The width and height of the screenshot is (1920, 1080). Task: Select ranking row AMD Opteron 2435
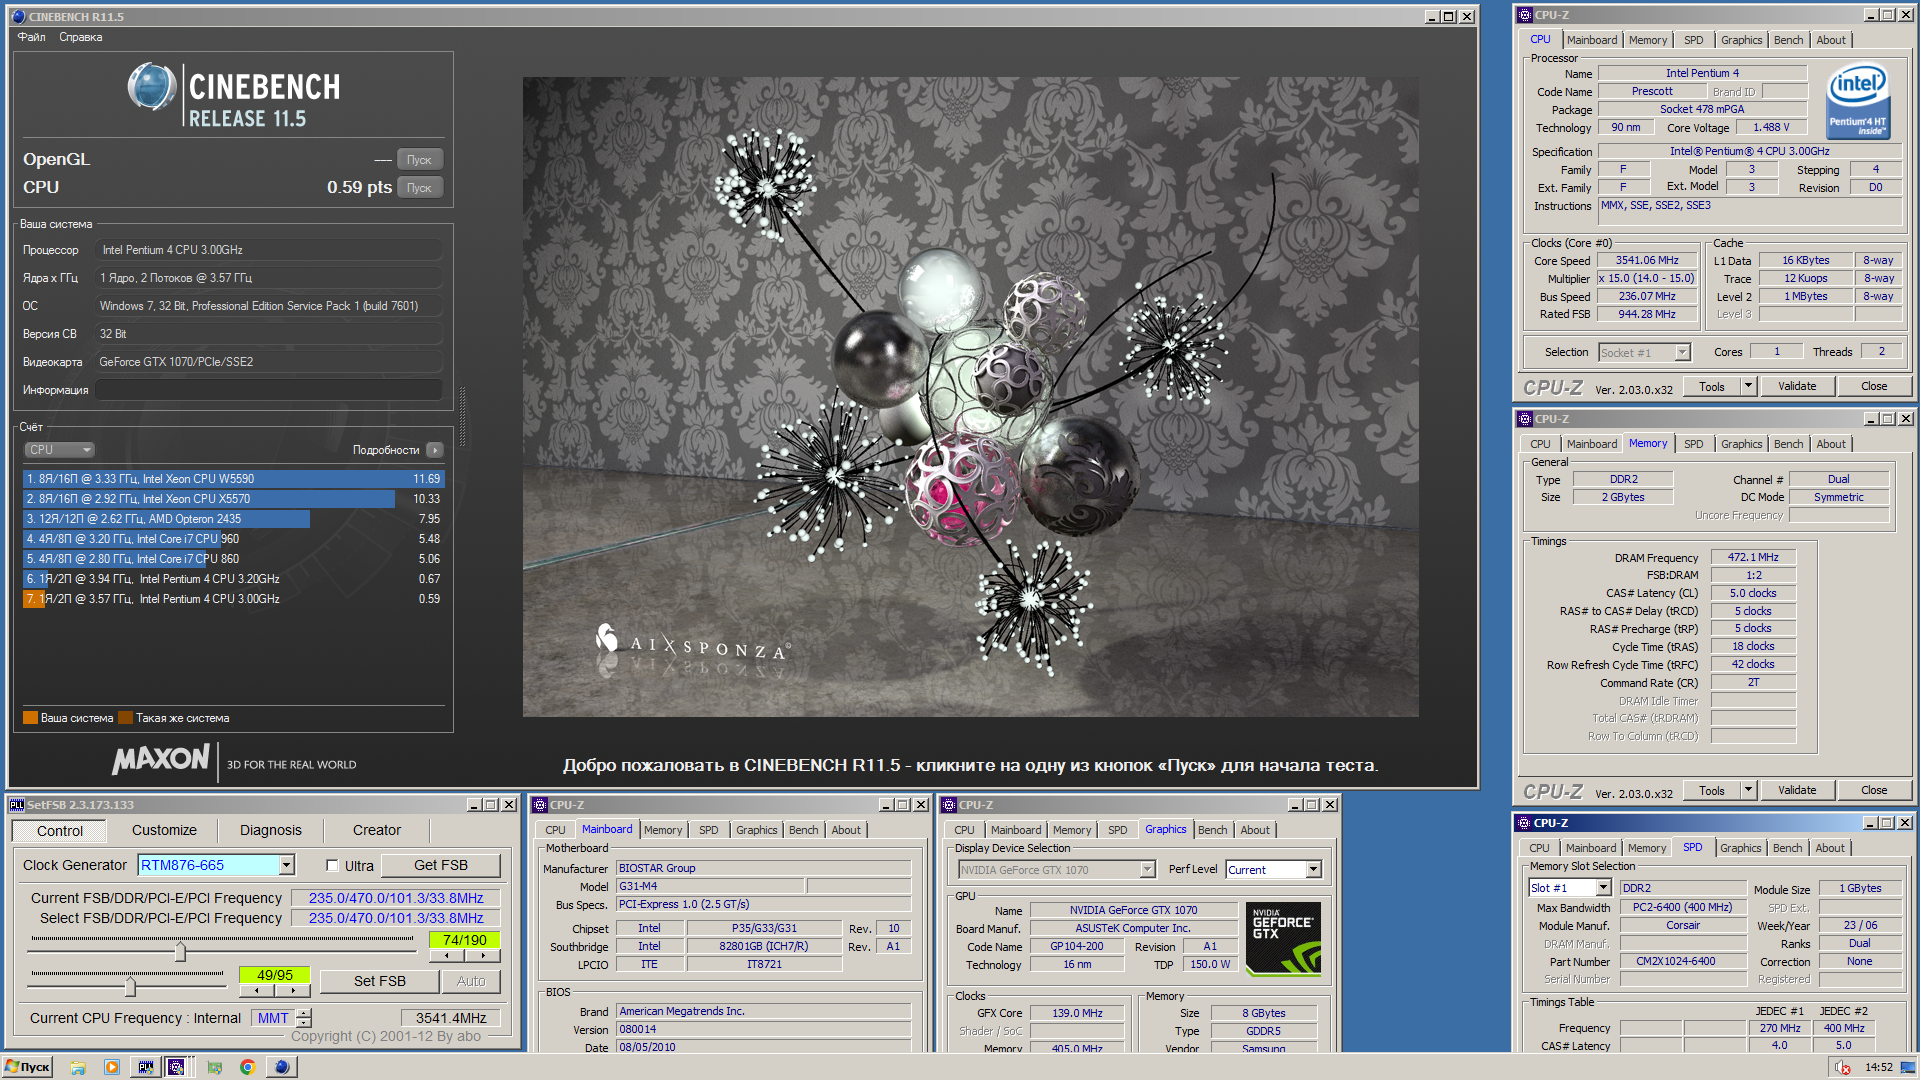pyautogui.click(x=232, y=519)
